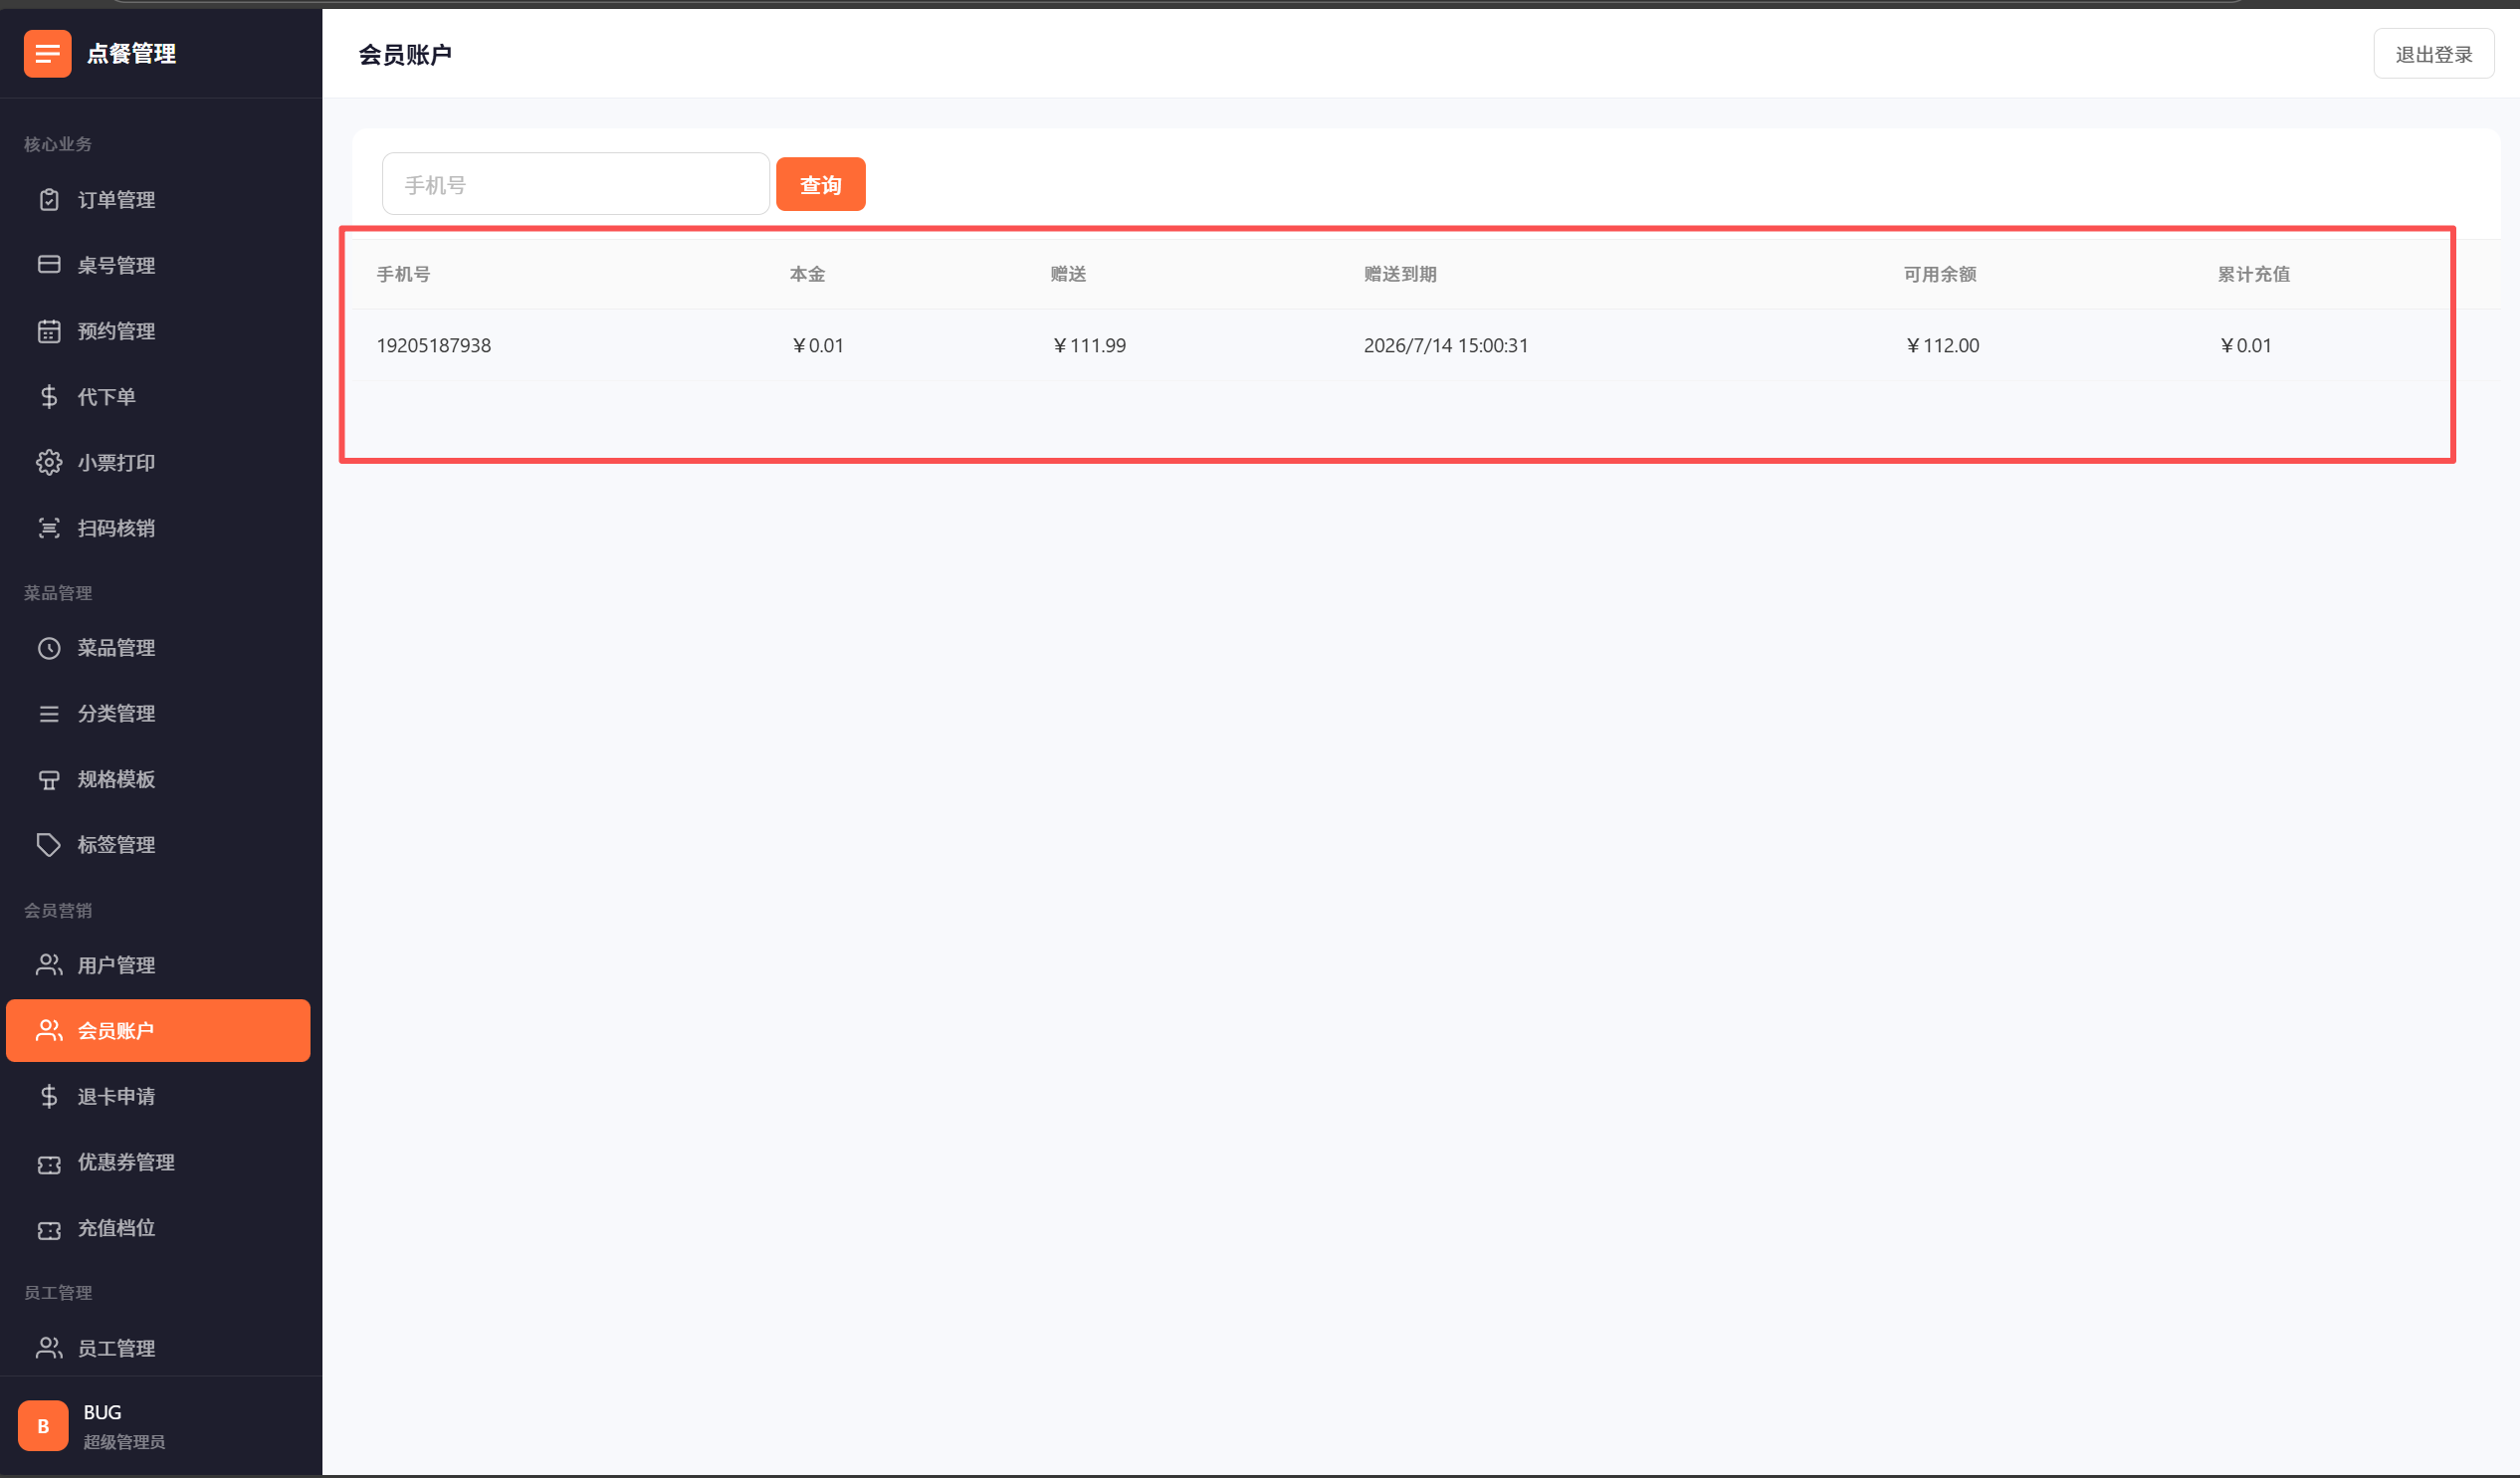
Task: Click the gear icon beside 小票打印
Action: (x=49, y=463)
